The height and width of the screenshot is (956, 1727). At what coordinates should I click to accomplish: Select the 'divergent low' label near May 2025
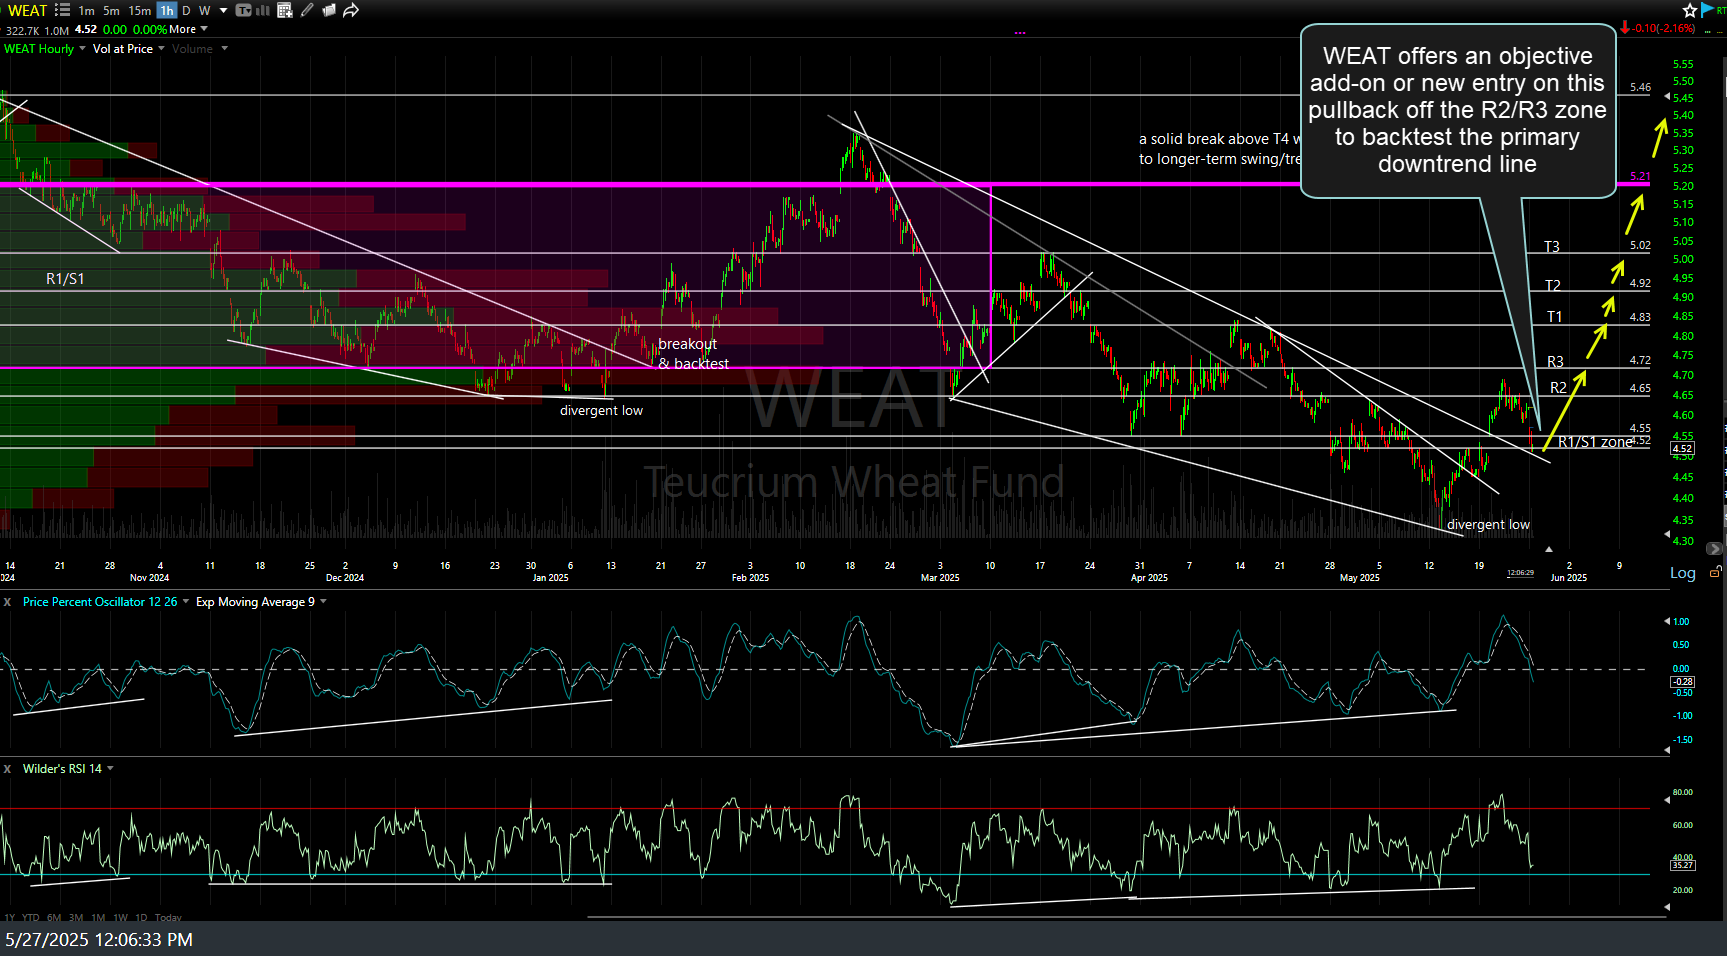click(x=1488, y=525)
